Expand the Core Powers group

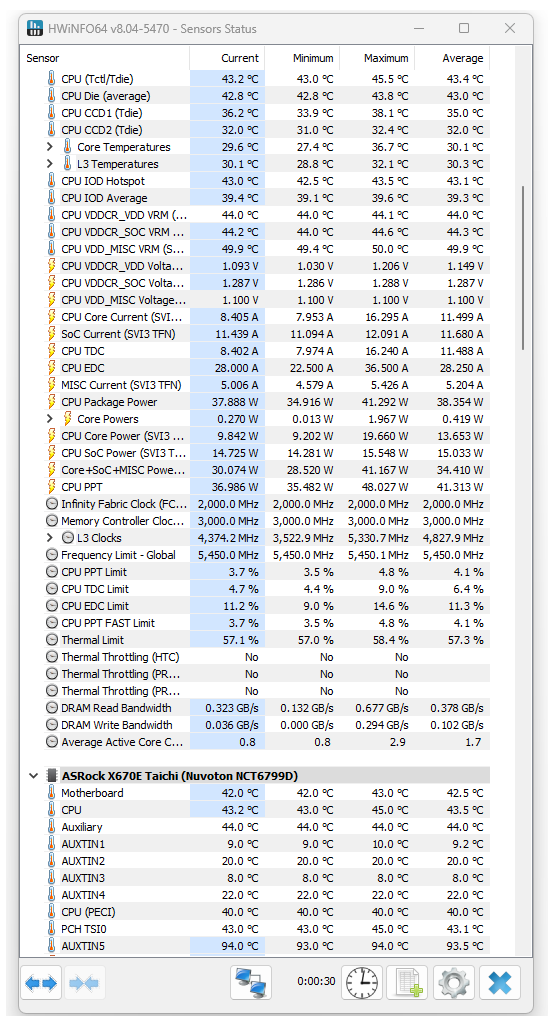[x=50, y=419]
